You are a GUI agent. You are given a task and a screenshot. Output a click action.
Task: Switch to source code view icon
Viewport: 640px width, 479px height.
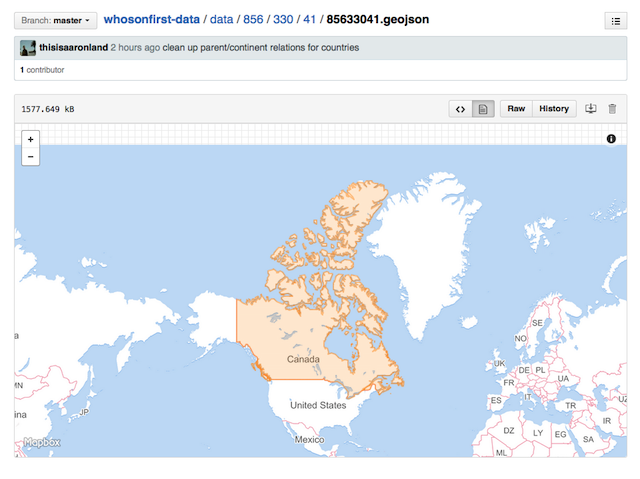460,109
